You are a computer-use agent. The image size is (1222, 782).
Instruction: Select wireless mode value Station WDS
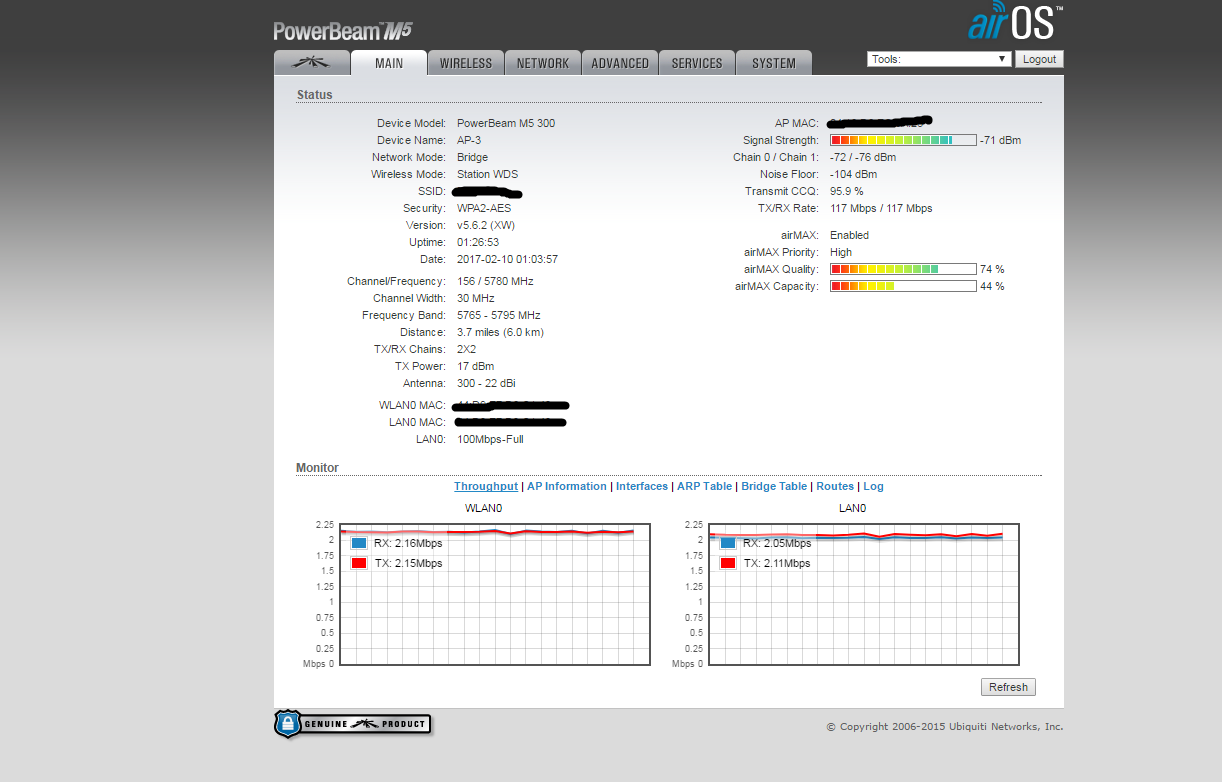(488, 174)
